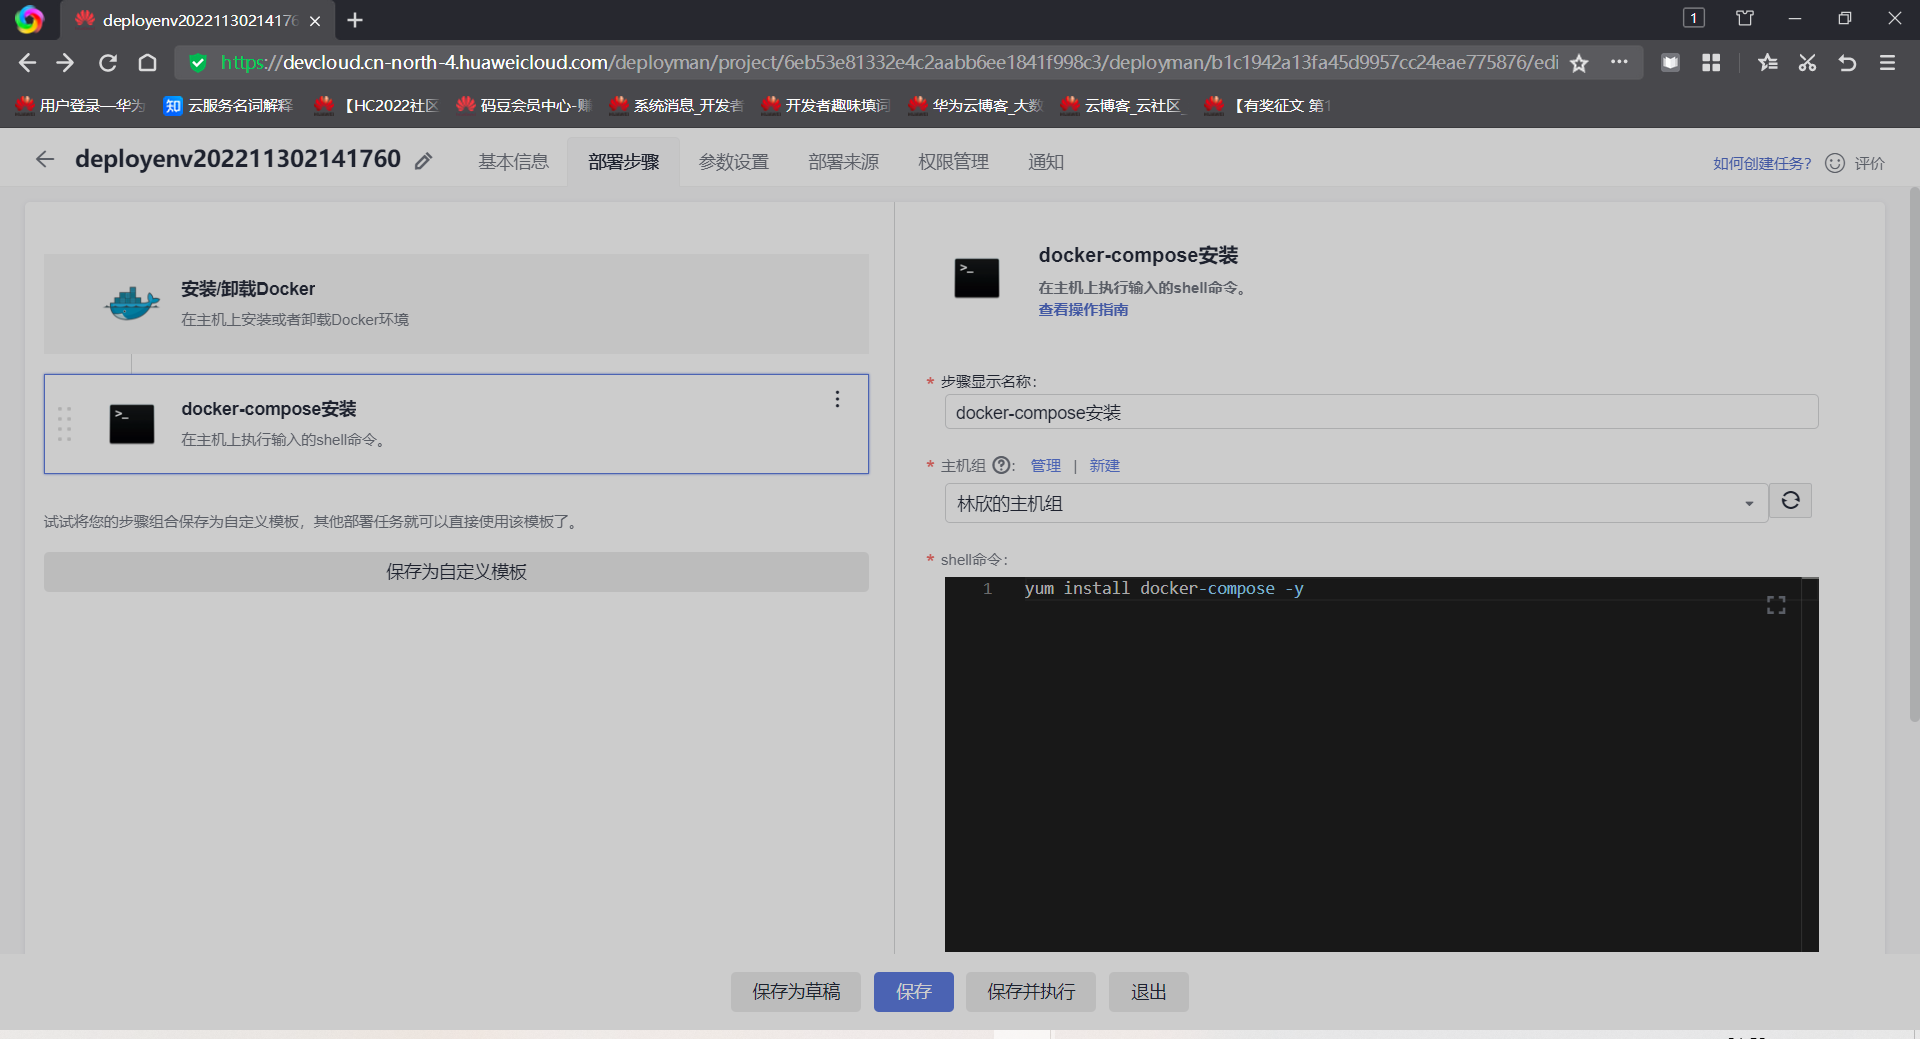
Task: Select the docker-compose安装 step card
Action: [456, 424]
